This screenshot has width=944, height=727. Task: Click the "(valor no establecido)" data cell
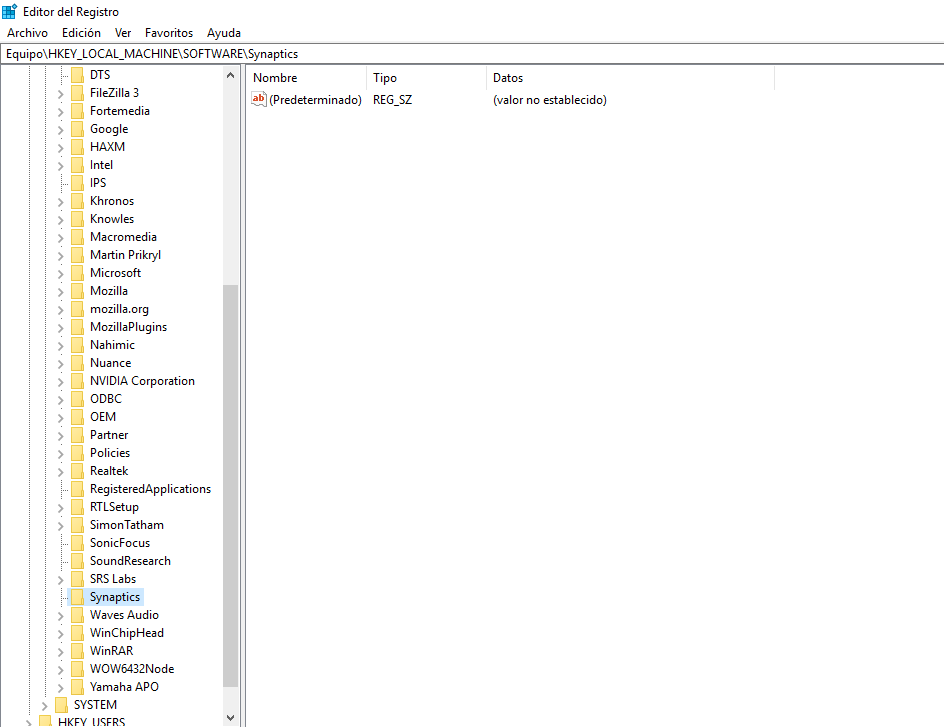click(x=550, y=99)
